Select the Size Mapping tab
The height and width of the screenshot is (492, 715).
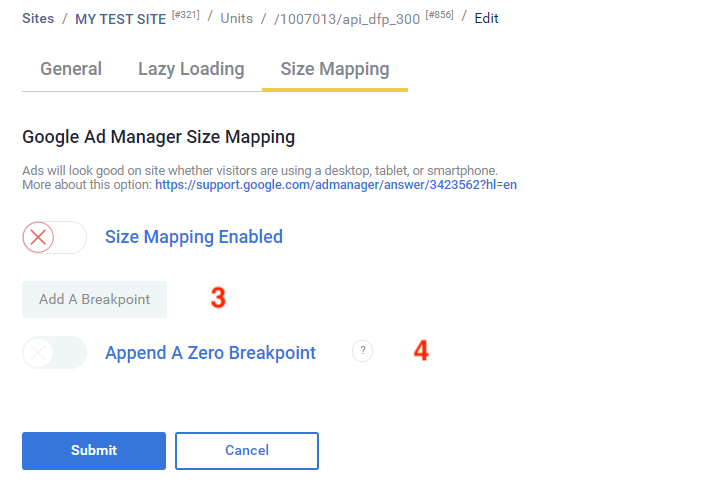(x=335, y=69)
